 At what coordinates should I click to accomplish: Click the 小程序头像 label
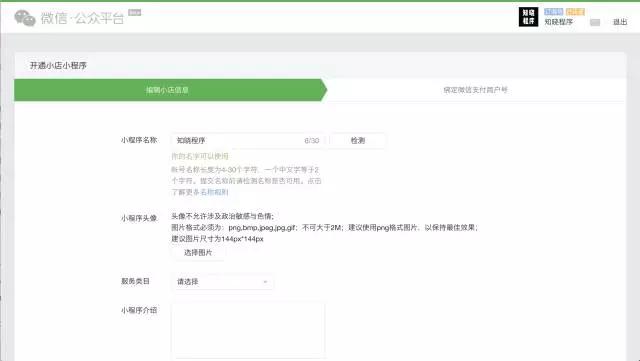[x=139, y=218]
